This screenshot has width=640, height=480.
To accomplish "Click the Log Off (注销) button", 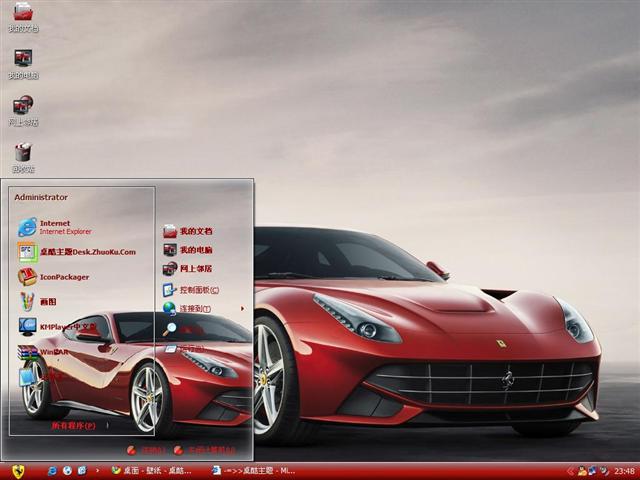I will [146, 450].
